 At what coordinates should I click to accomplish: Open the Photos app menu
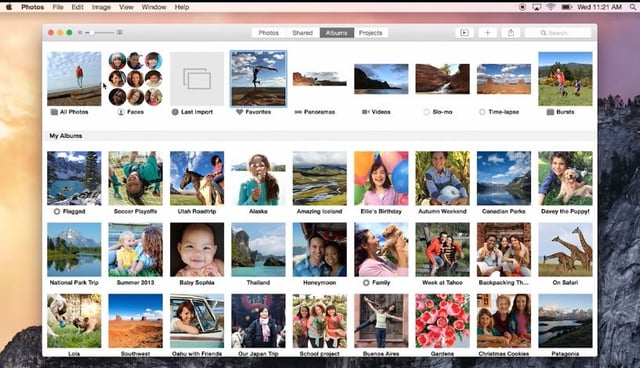pyautogui.click(x=33, y=7)
